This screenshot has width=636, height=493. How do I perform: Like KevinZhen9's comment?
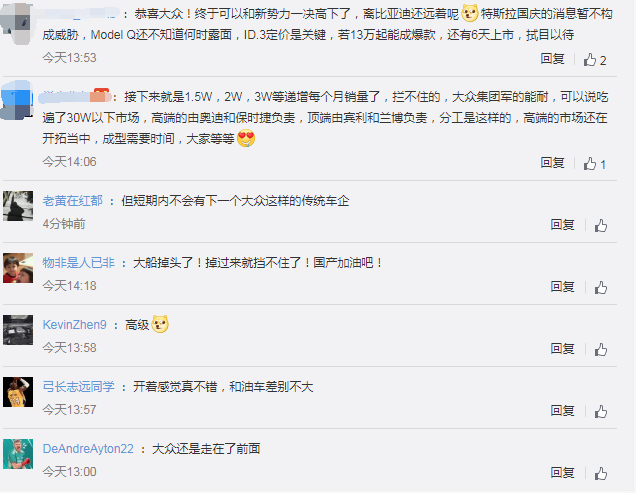pos(601,349)
